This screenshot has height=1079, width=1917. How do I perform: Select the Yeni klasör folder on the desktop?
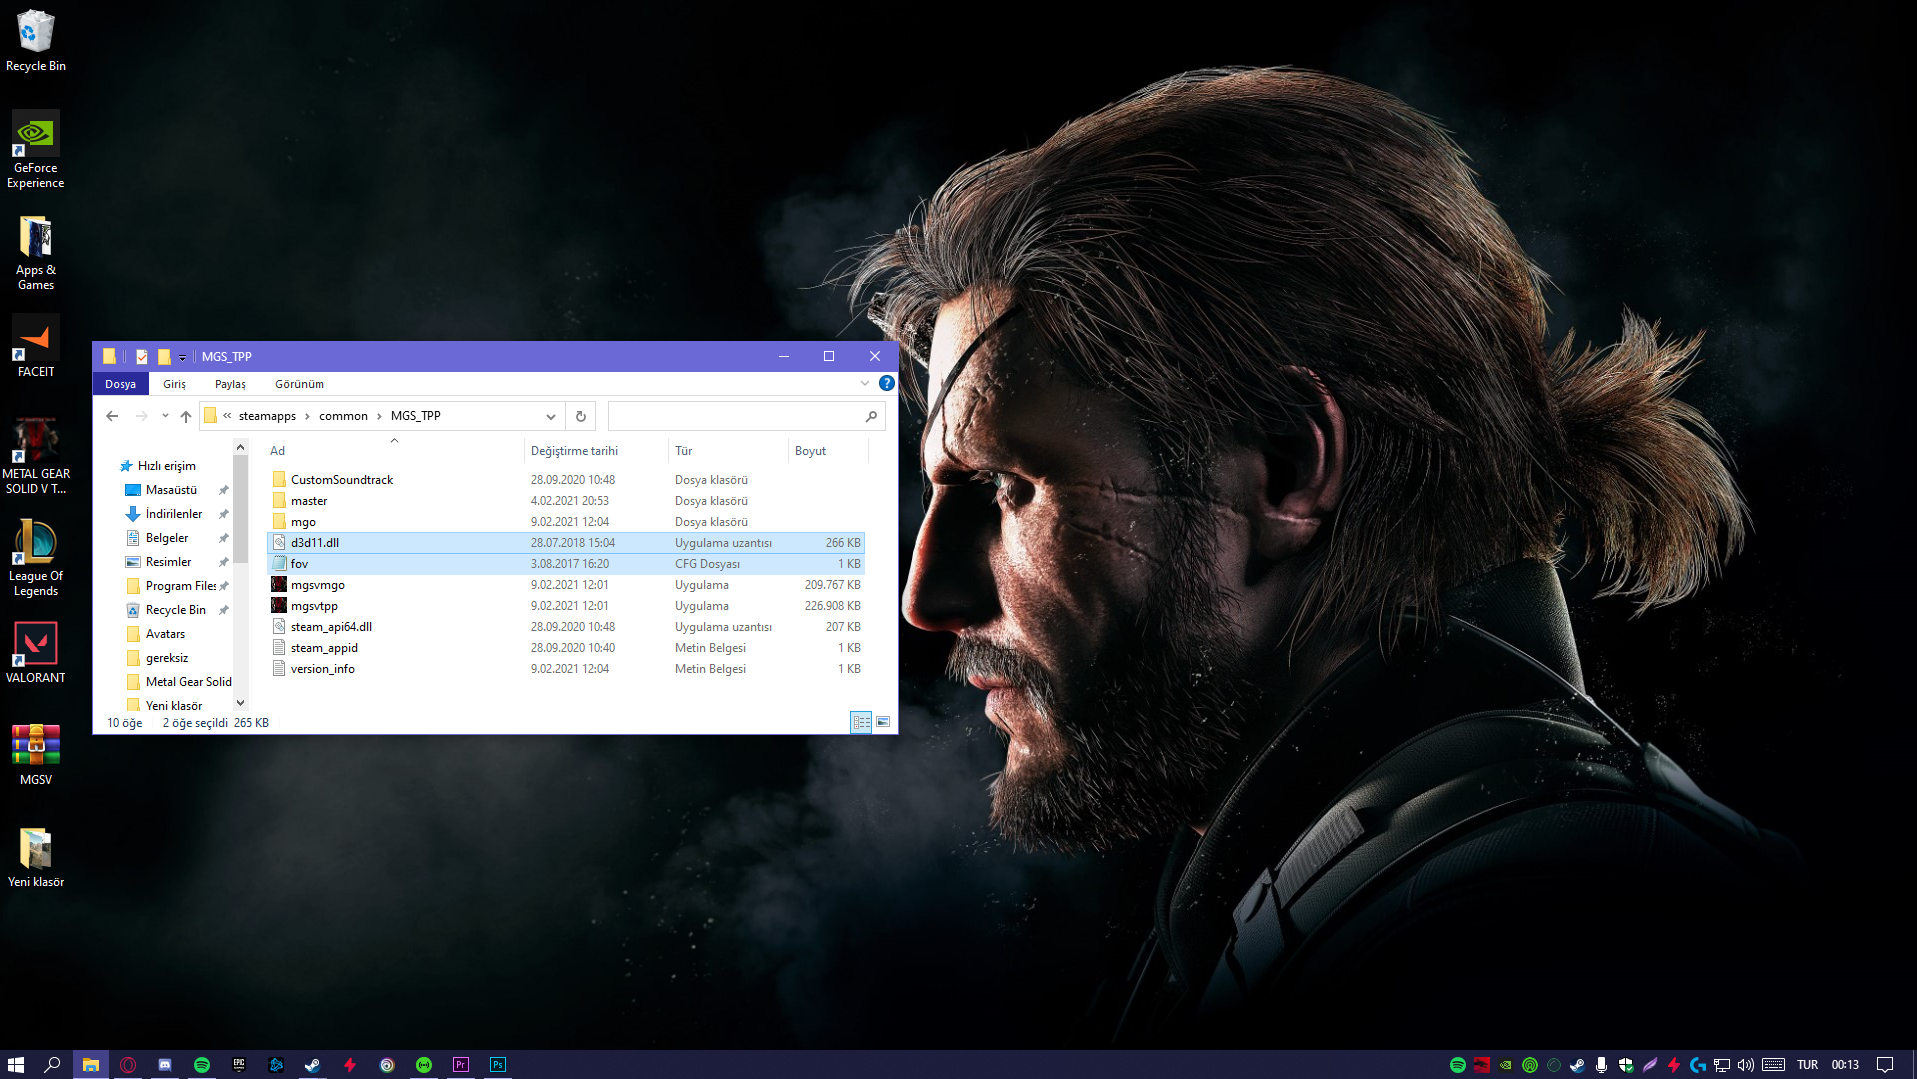coord(36,856)
